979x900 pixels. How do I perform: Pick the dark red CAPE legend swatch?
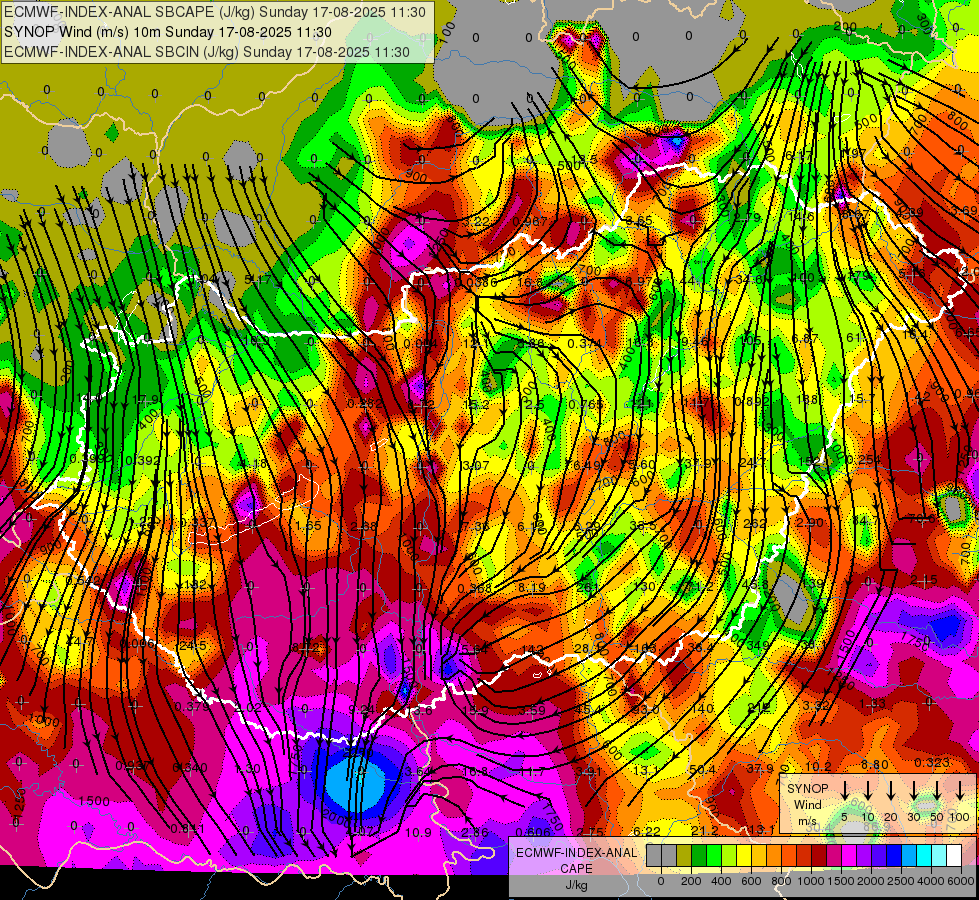click(819, 856)
